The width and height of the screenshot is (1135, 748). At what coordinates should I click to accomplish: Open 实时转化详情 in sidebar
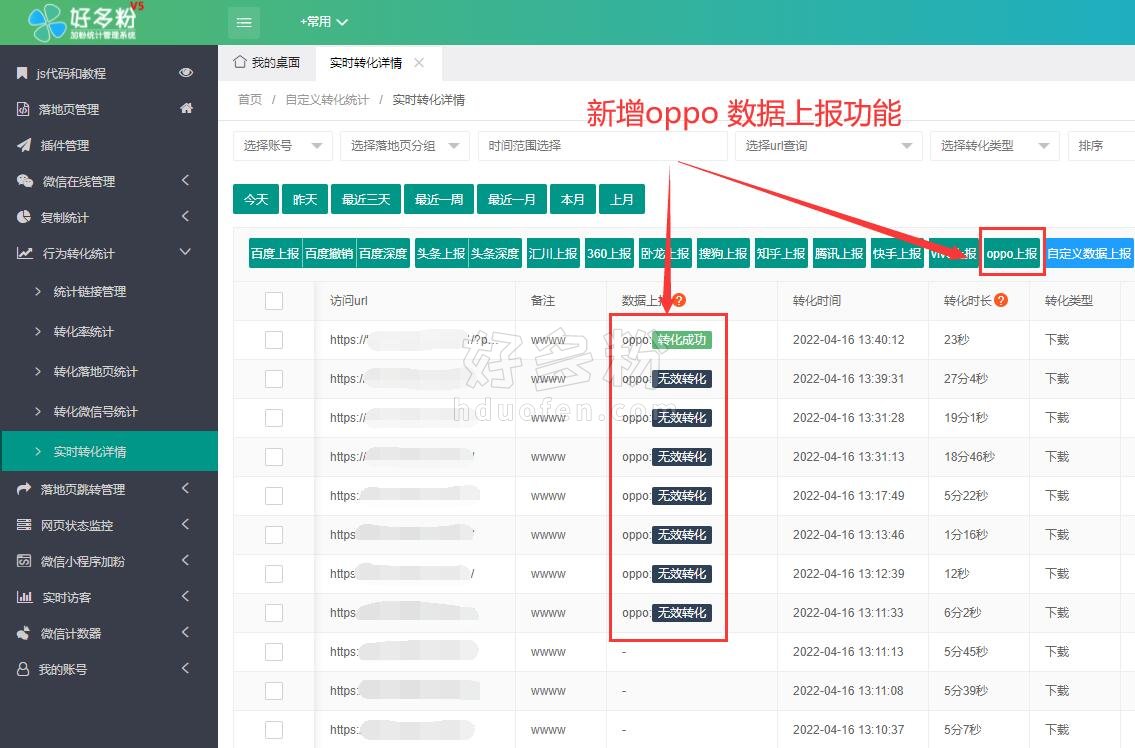(109, 451)
